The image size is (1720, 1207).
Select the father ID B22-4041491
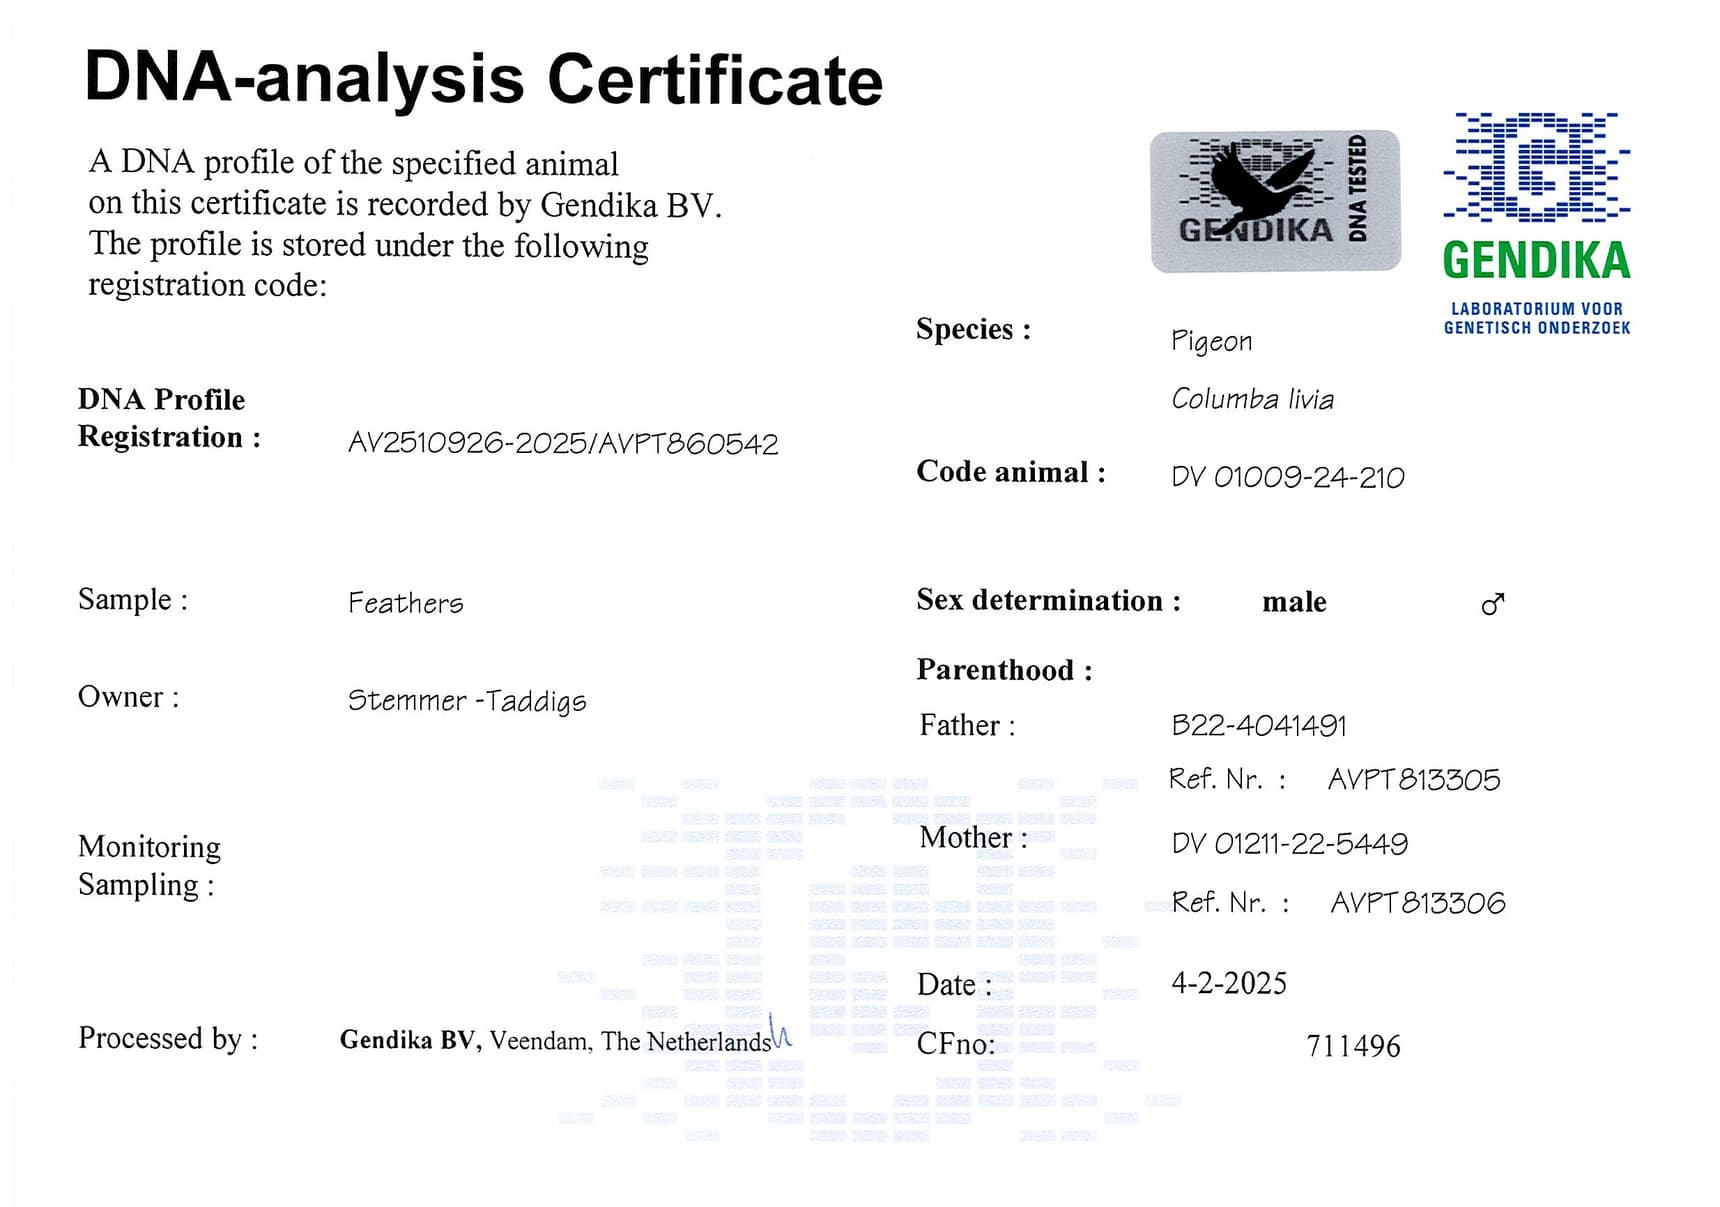pyautogui.click(x=1258, y=725)
